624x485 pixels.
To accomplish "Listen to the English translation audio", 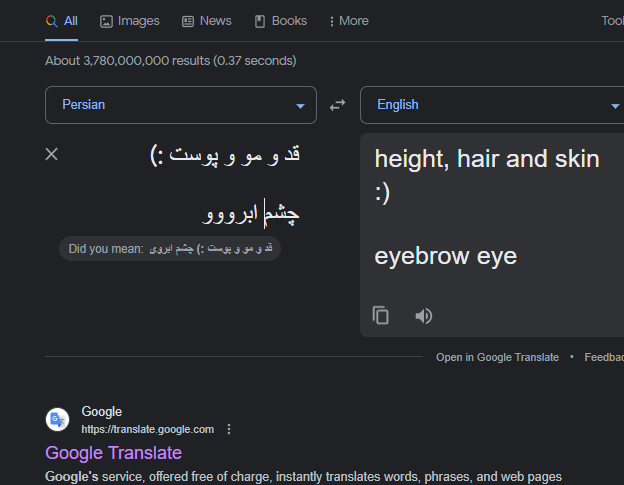I will tap(423, 316).
